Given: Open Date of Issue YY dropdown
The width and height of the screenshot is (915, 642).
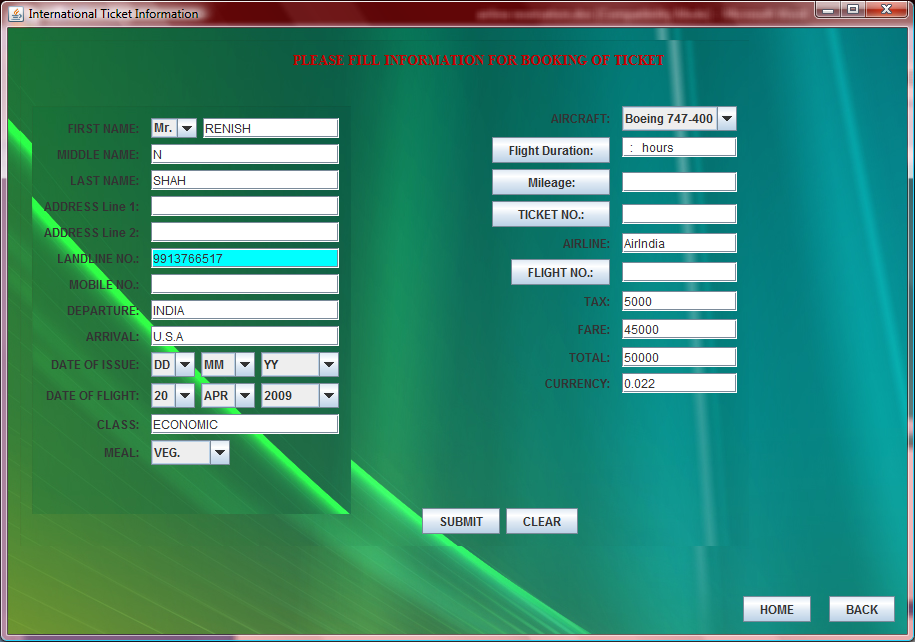Looking at the screenshot, I should click(x=299, y=365).
